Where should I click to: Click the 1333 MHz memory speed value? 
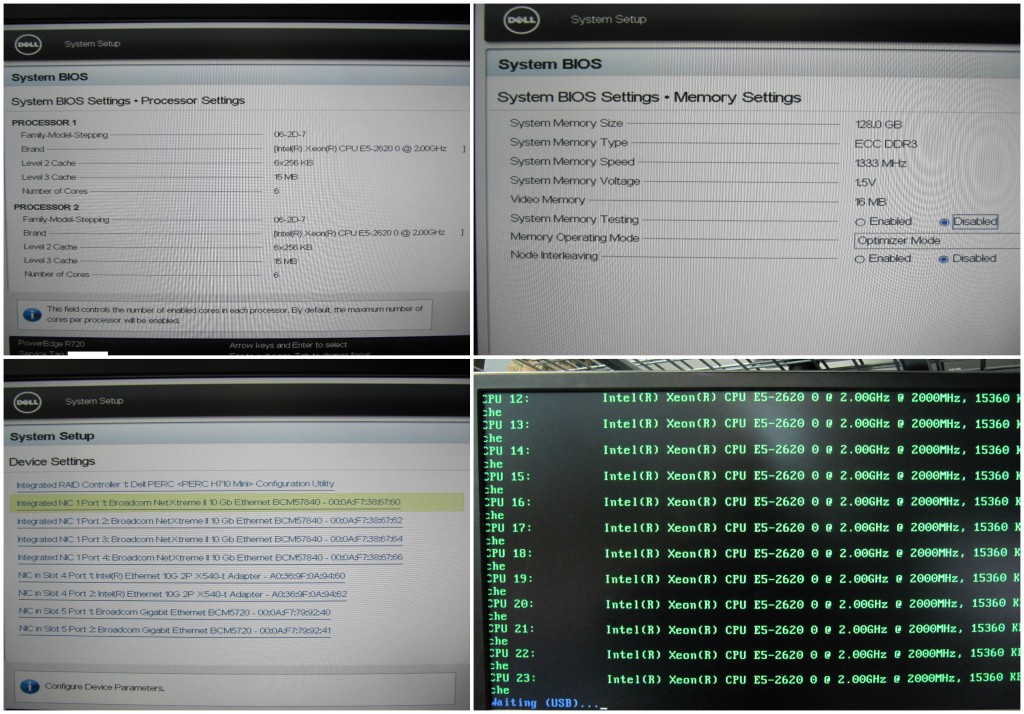[x=880, y=163]
